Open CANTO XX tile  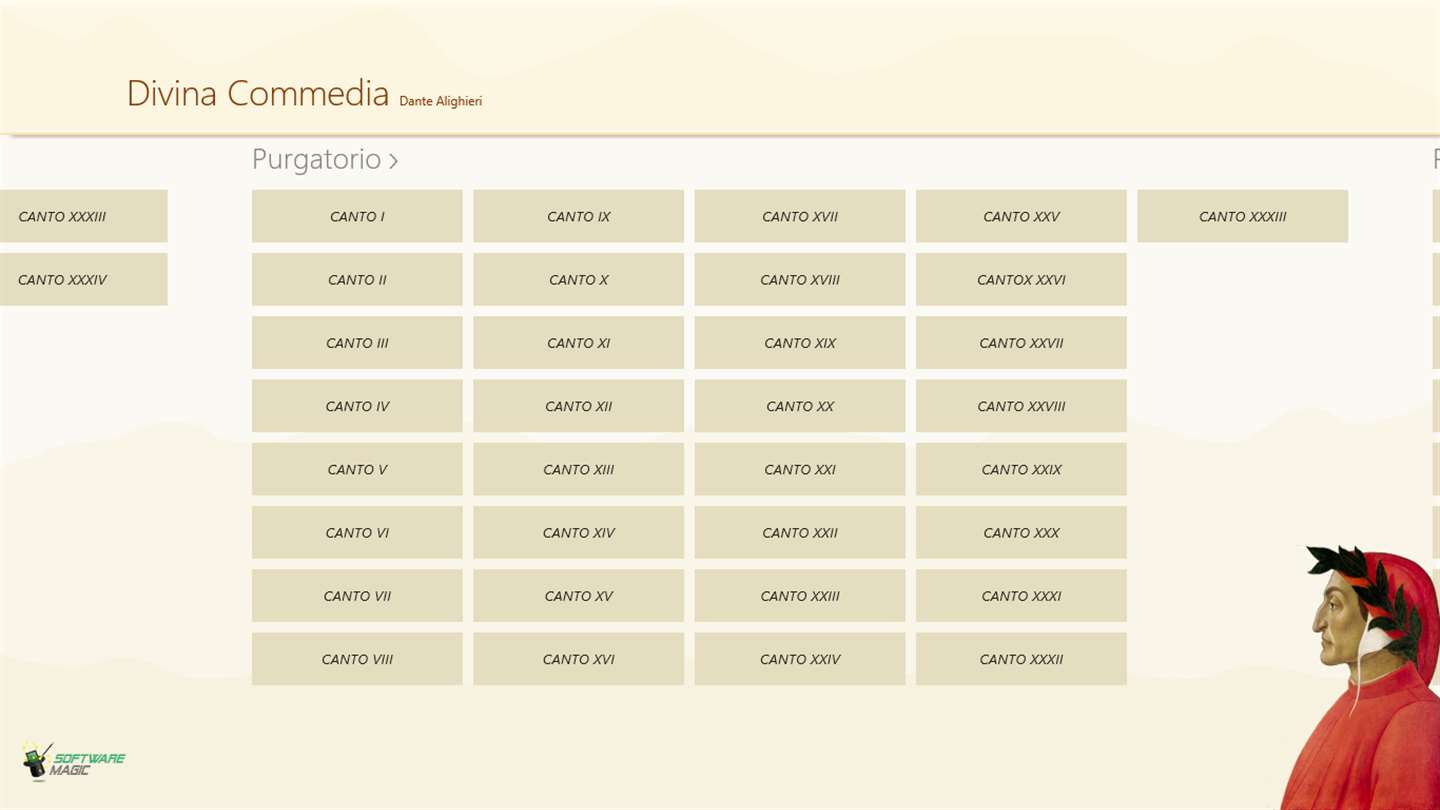coord(800,406)
